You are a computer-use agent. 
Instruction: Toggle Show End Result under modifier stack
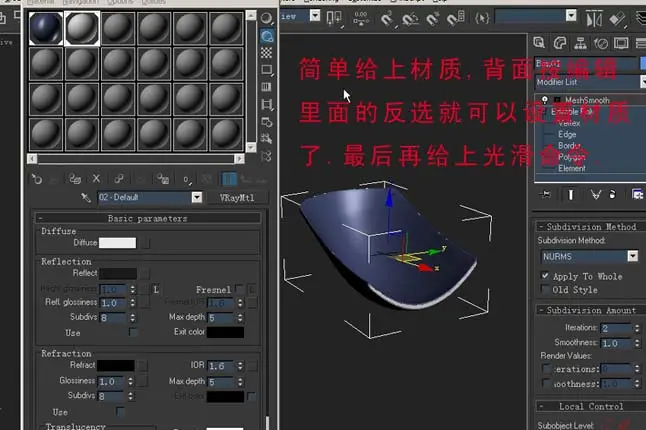pos(571,194)
